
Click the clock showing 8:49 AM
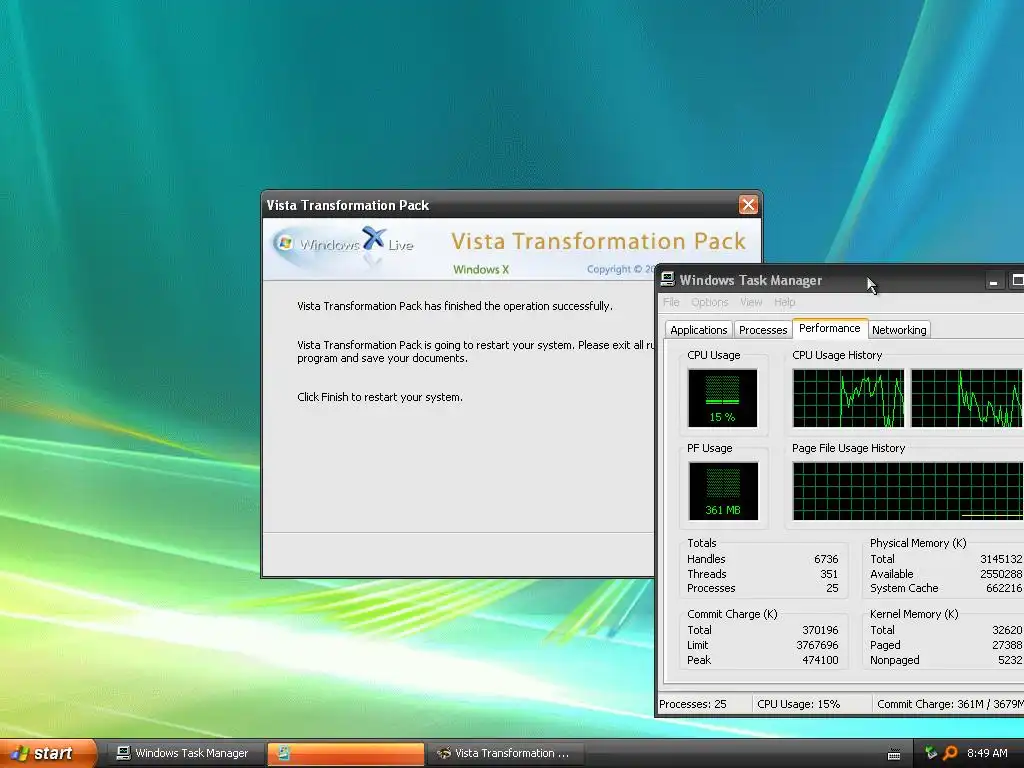pos(987,753)
